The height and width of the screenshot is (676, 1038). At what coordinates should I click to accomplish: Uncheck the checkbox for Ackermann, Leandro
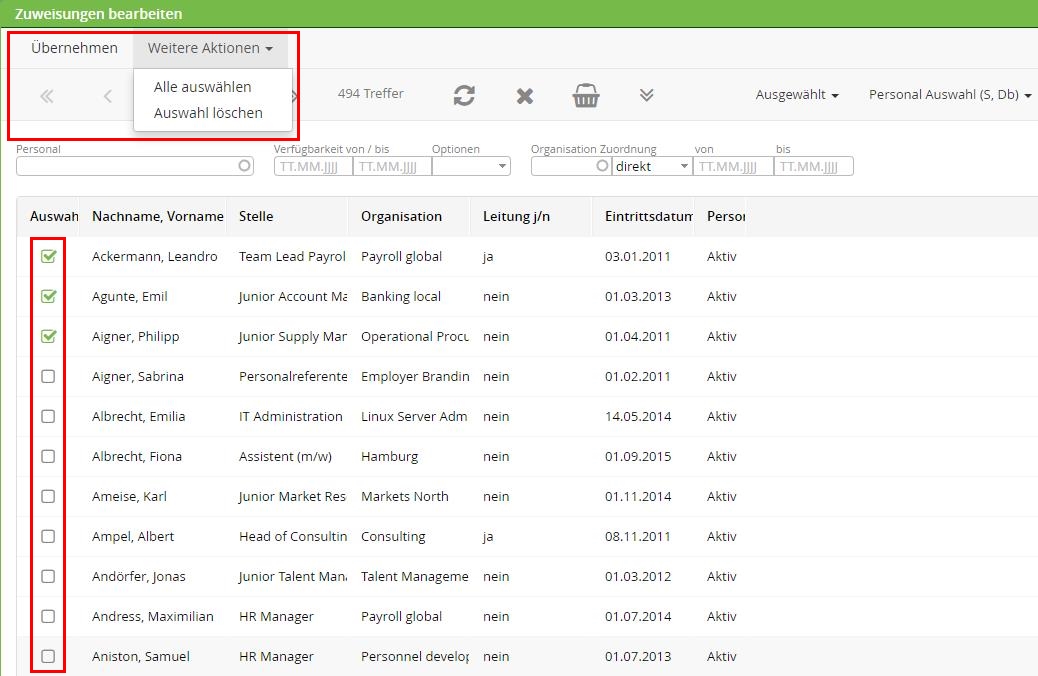pos(48,256)
